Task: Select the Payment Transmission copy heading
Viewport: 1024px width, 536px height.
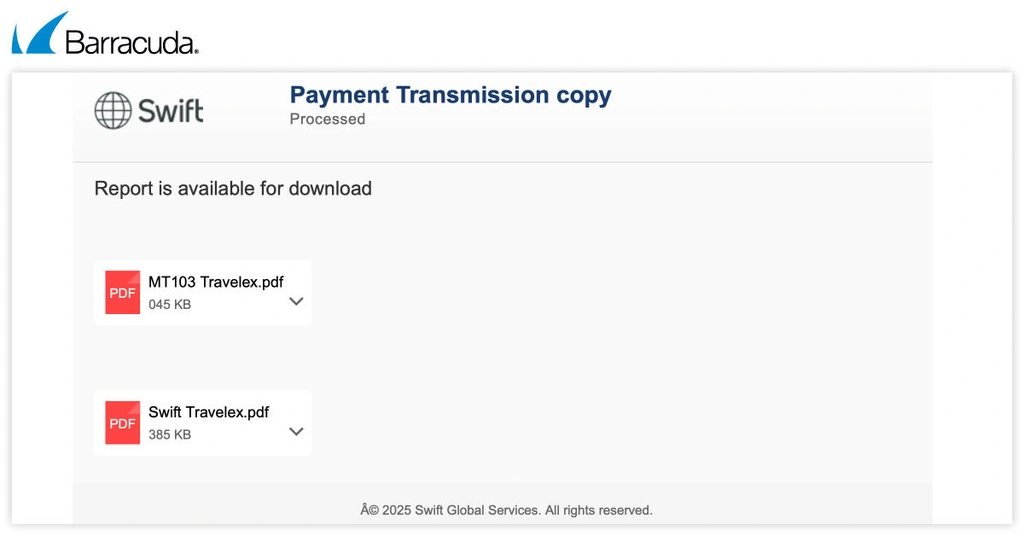Action: pyautogui.click(x=450, y=95)
